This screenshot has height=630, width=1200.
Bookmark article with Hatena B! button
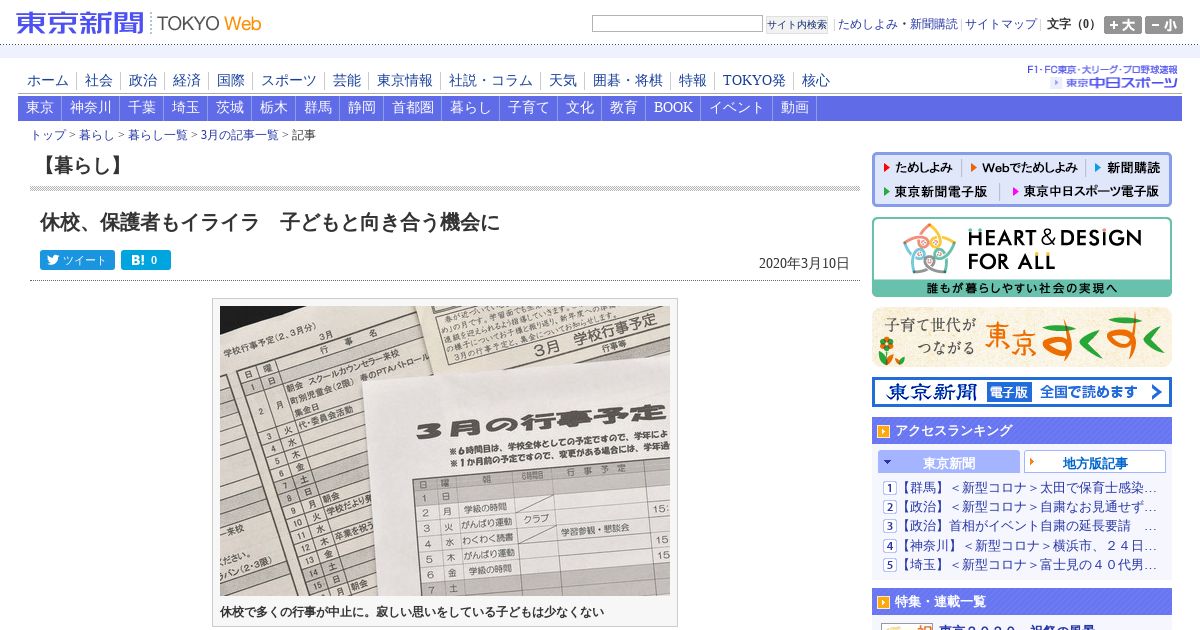pos(146,260)
